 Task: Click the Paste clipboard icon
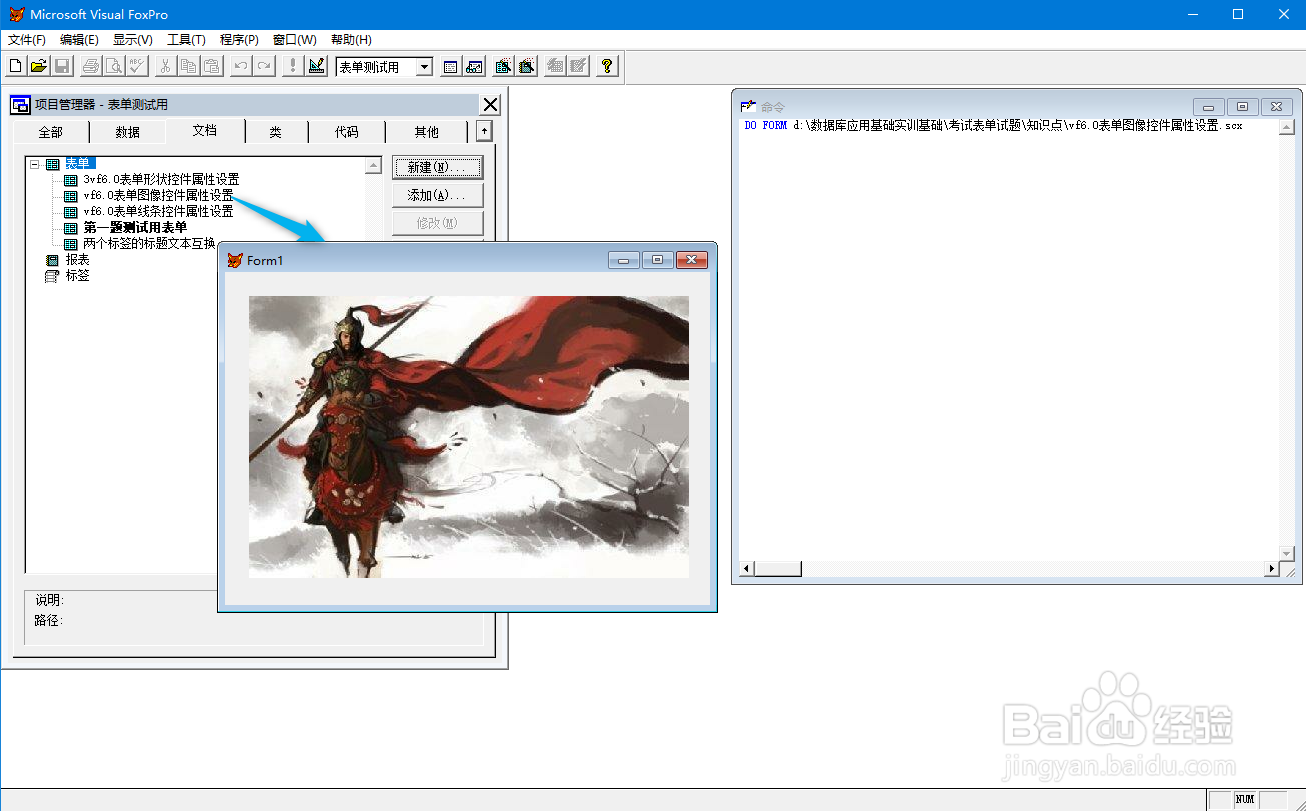pyautogui.click(x=212, y=67)
